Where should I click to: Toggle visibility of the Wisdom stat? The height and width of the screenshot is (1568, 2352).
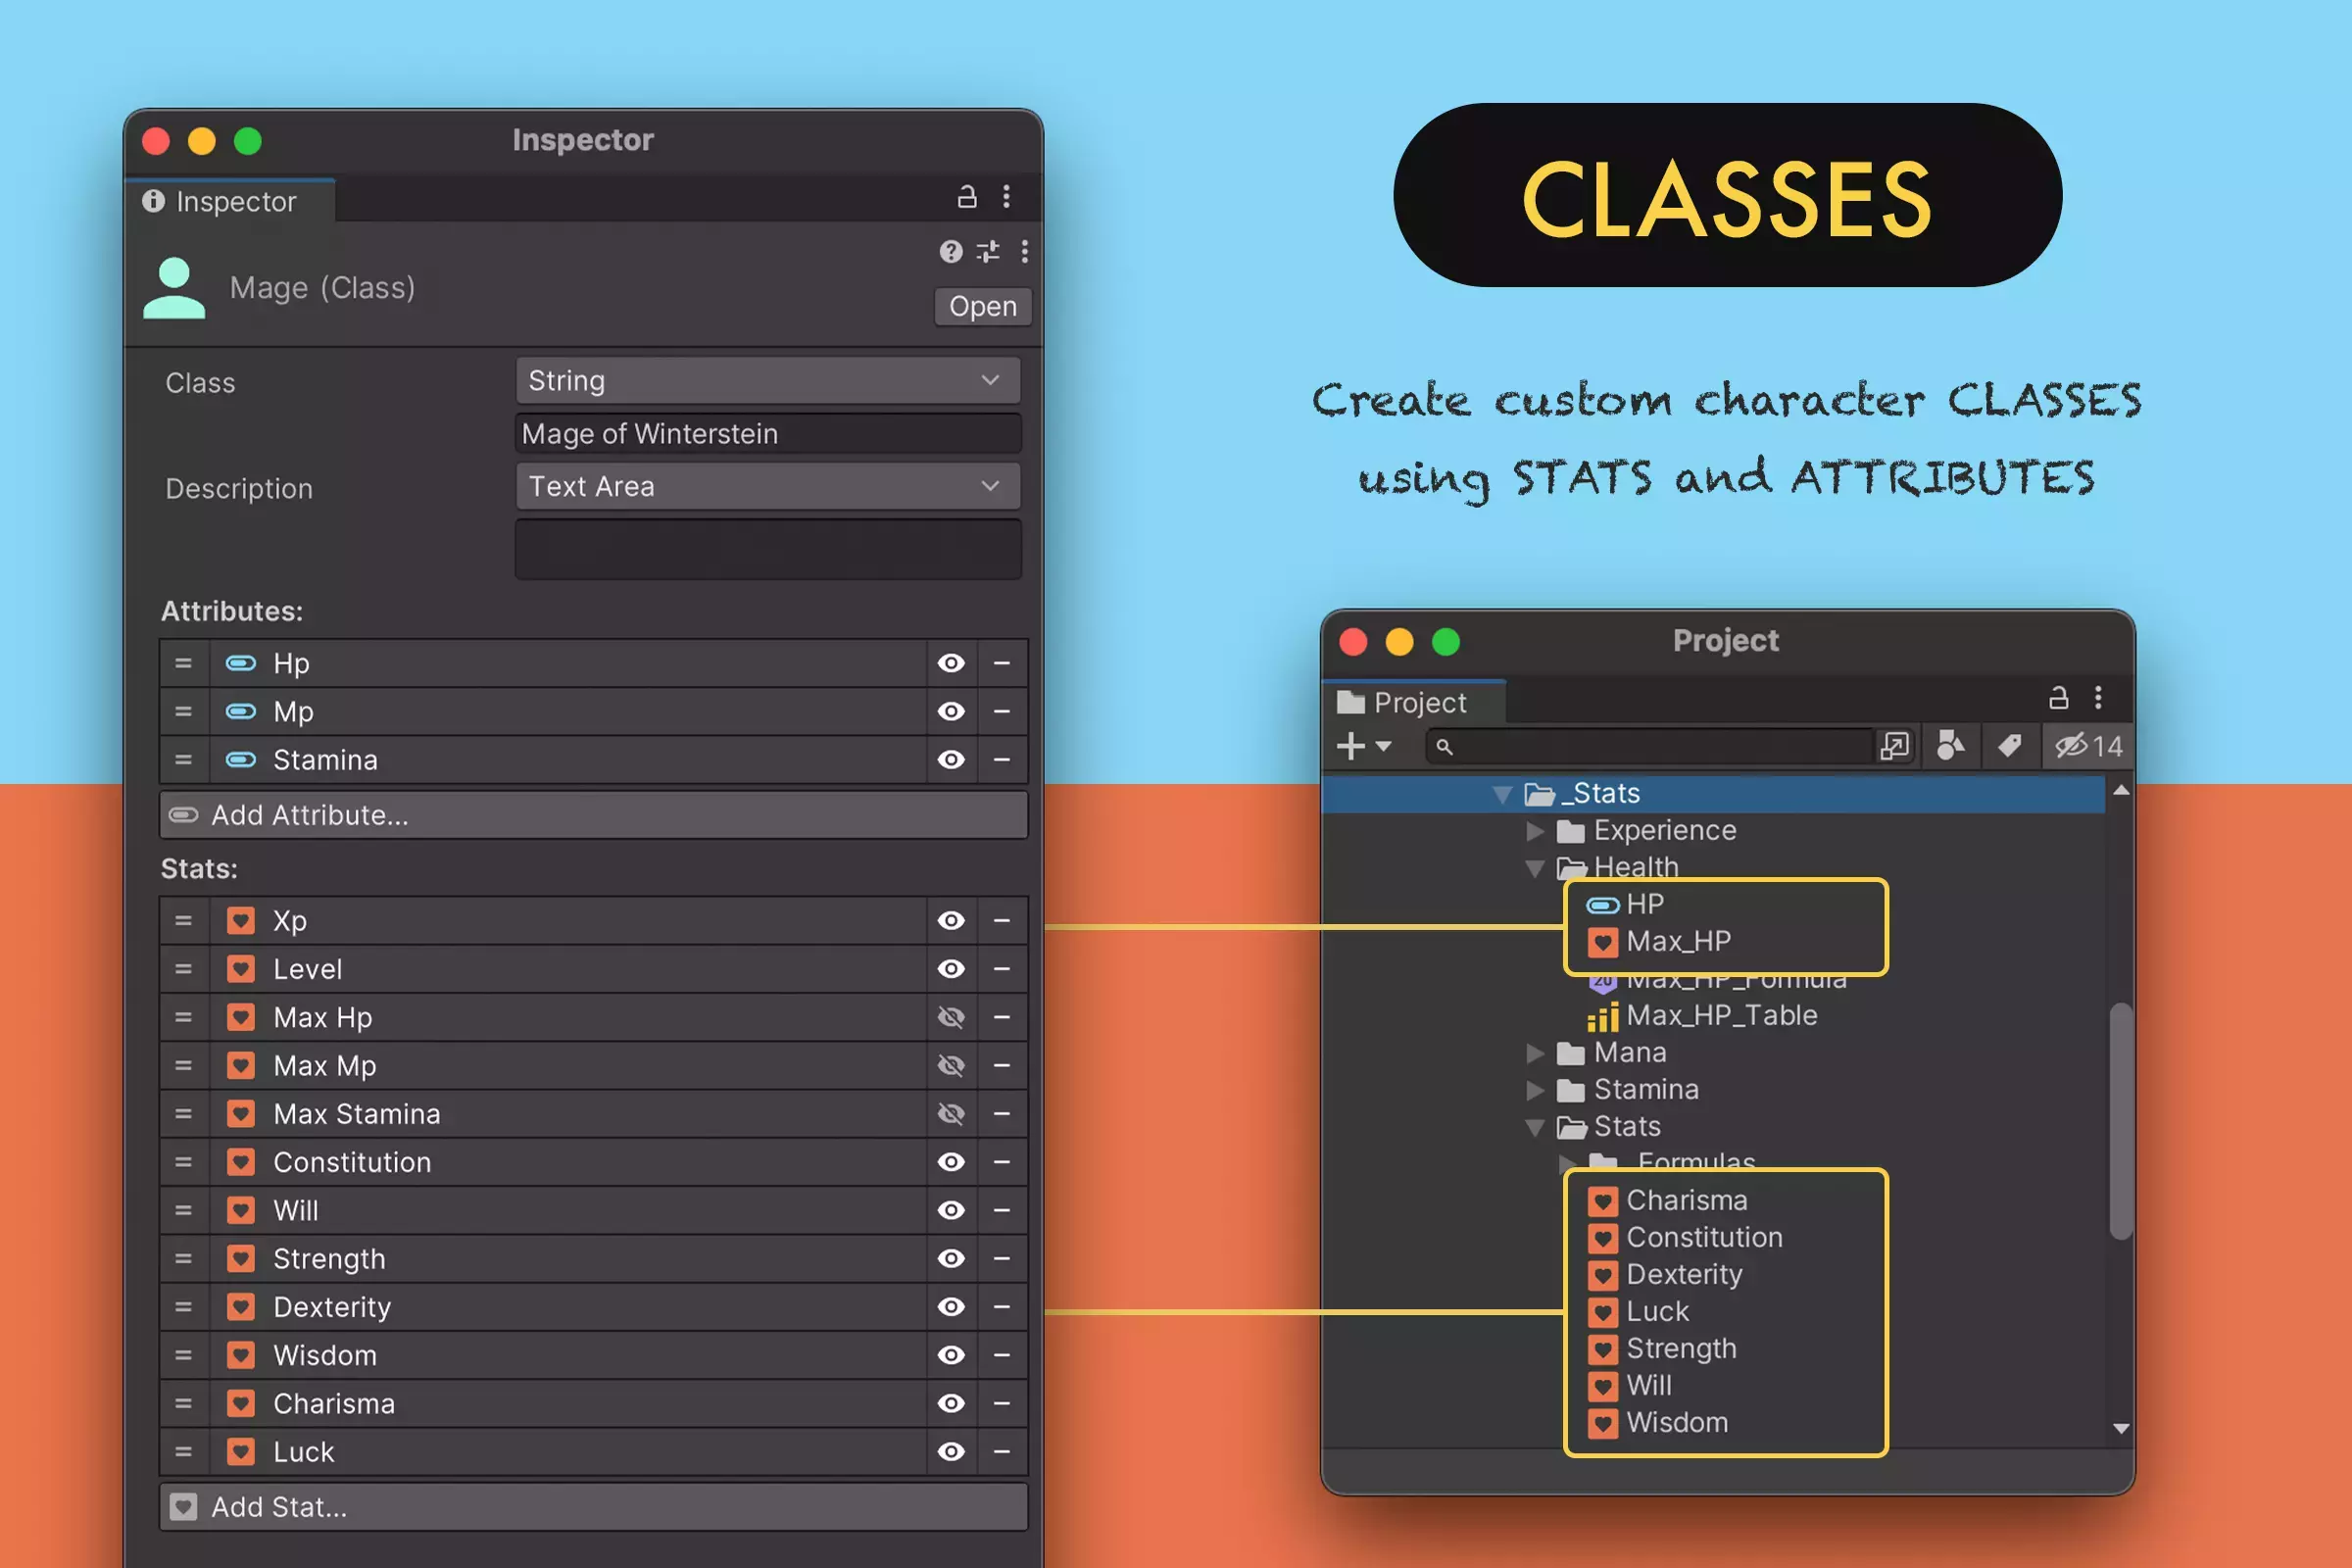point(950,1355)
